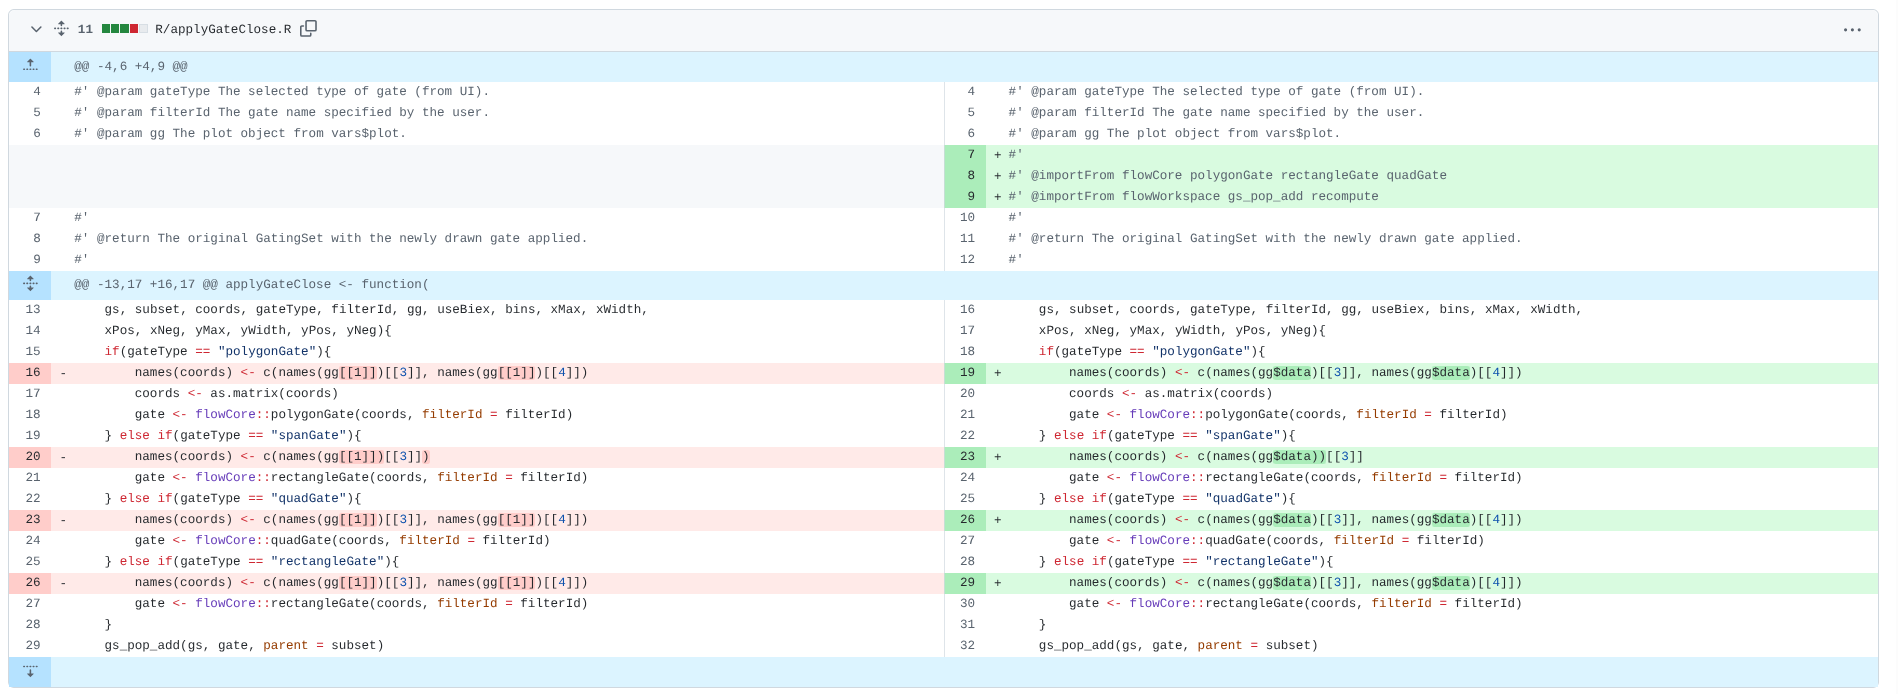Copy the file path R/applyGateClose.R
Viewport: 1898px width, 694px height.
309,28
